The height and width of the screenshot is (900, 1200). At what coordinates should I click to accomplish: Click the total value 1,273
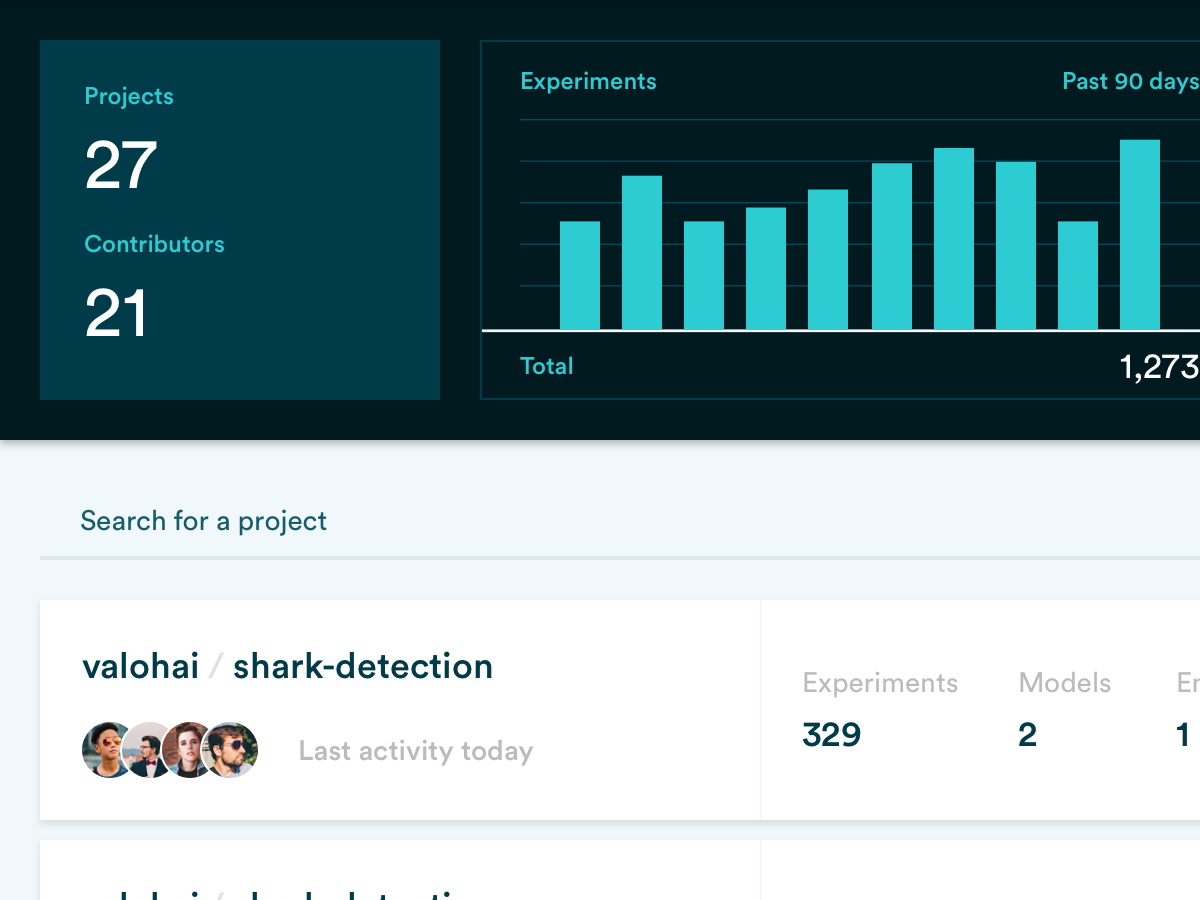1160,367
